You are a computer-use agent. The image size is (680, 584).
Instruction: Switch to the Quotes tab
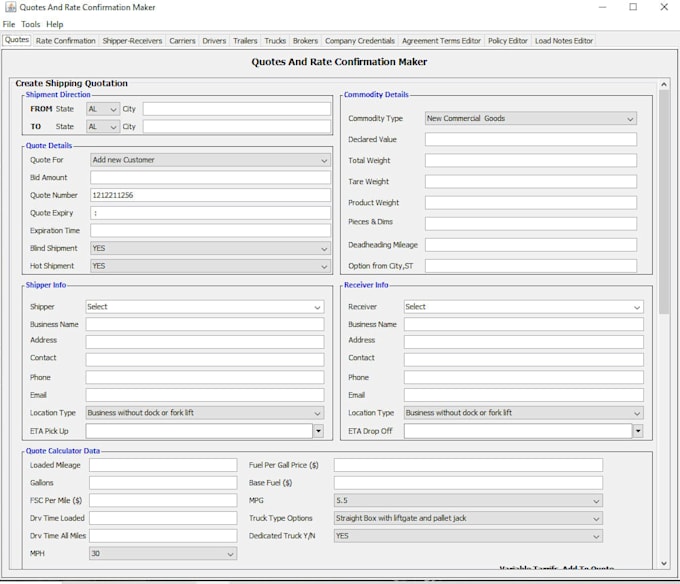coord(17,40)
